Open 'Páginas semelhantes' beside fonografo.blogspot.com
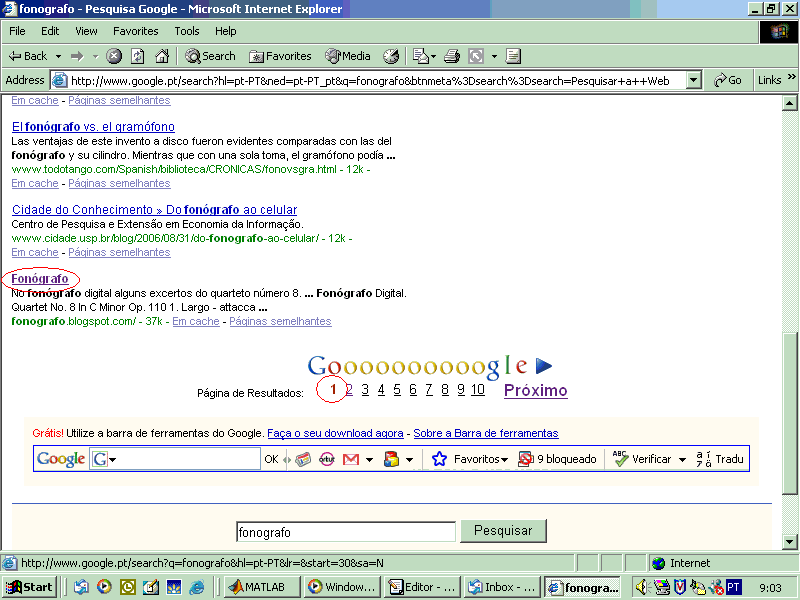Screen dimensions: 800x600 280,321
